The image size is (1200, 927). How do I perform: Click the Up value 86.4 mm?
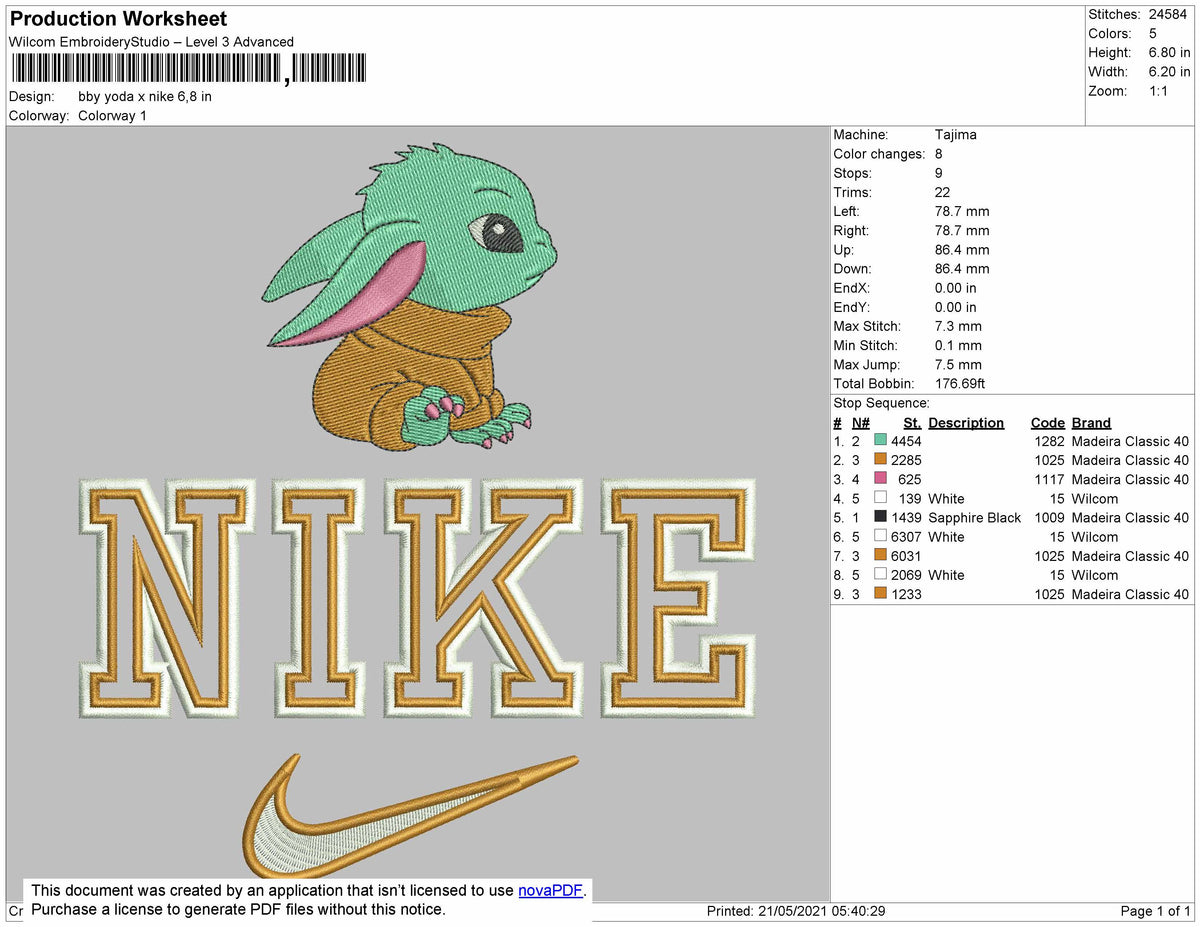[x=962, y=250]
